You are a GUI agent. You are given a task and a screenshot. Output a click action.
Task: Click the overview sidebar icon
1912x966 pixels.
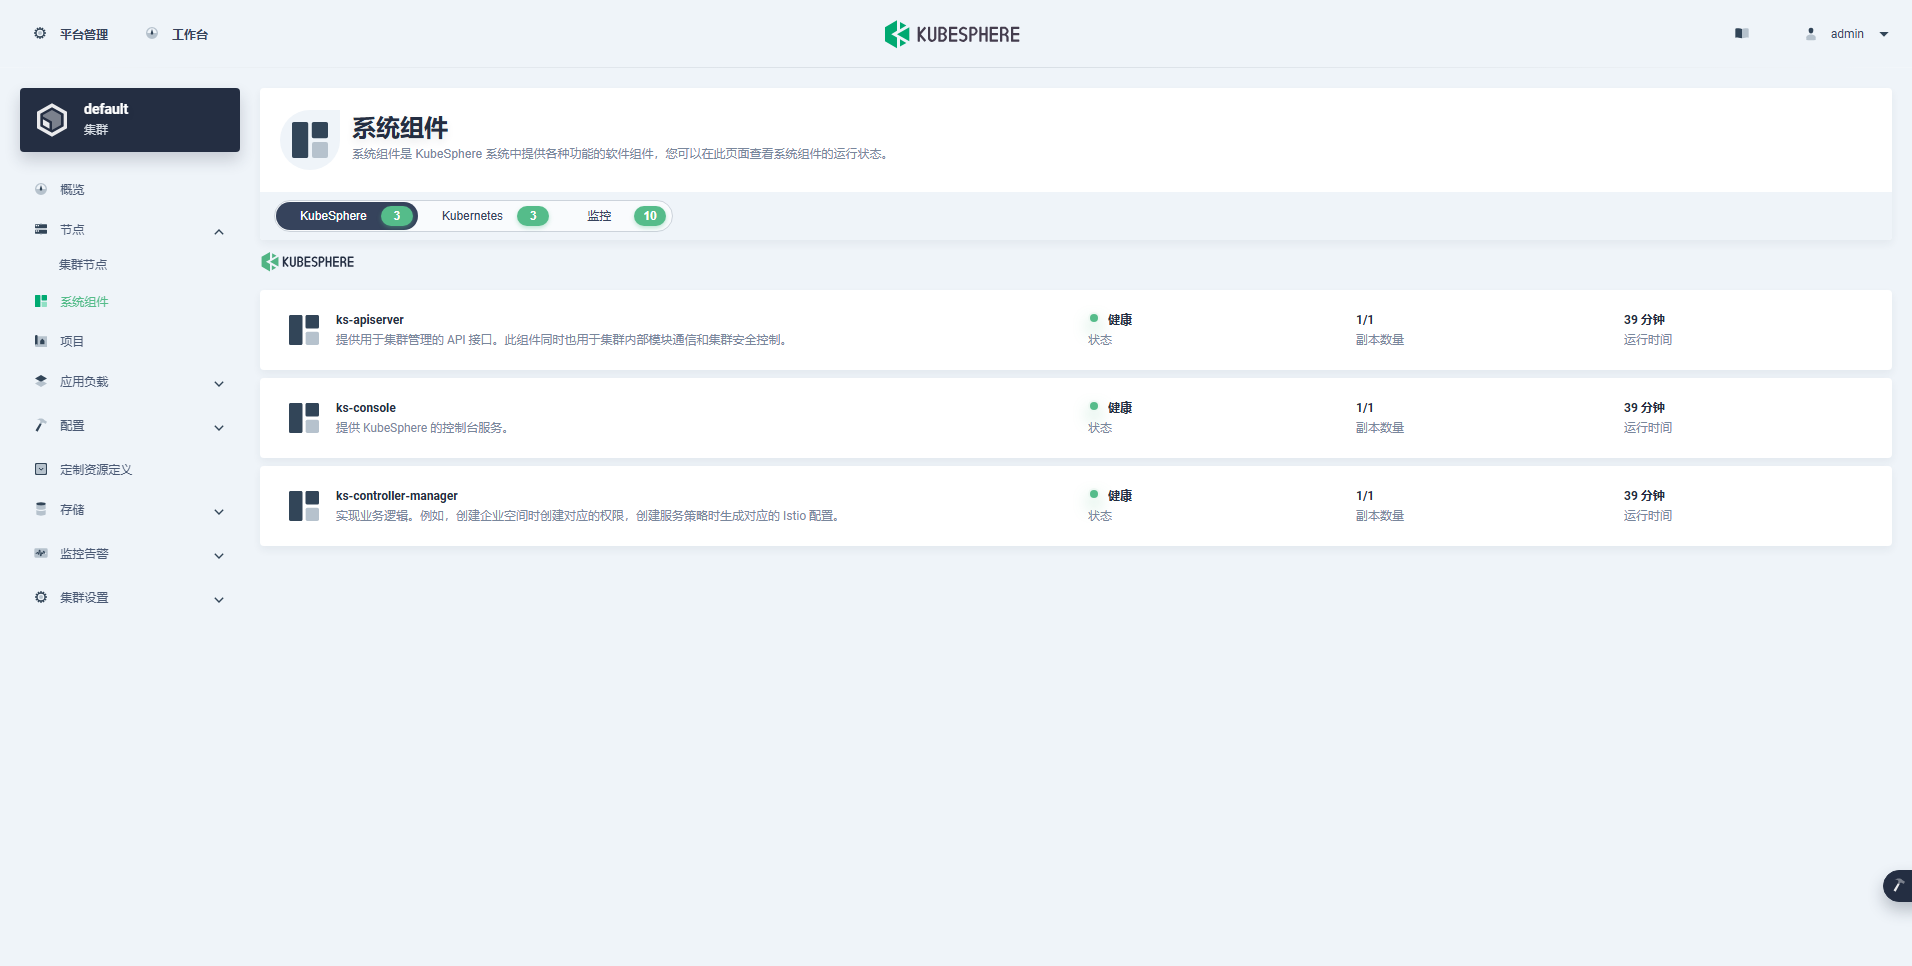41,189
